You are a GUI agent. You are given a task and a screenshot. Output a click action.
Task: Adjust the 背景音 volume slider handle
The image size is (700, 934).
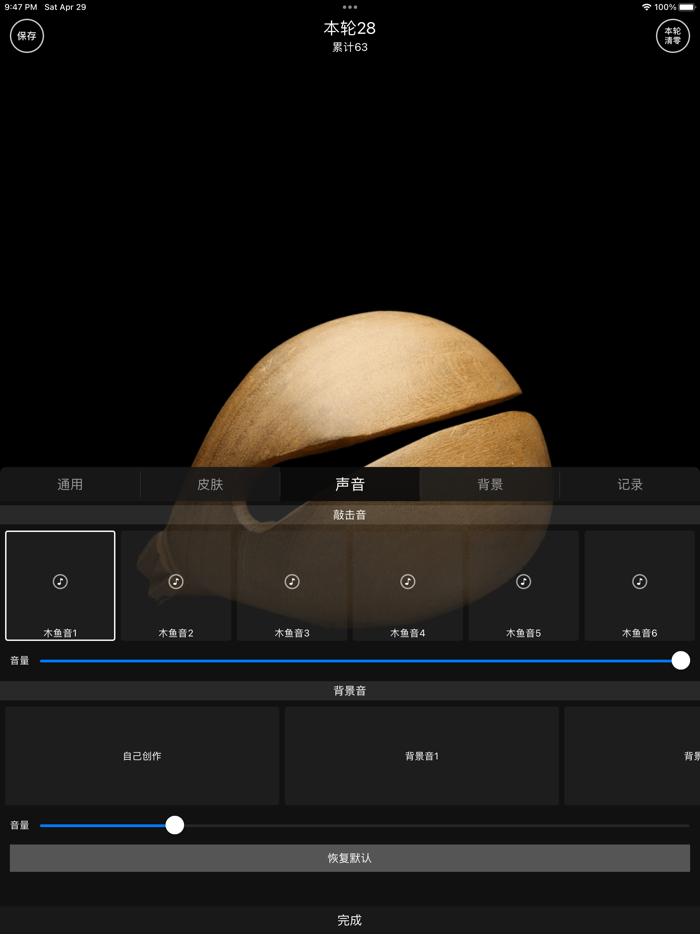(x=175, y=825)
